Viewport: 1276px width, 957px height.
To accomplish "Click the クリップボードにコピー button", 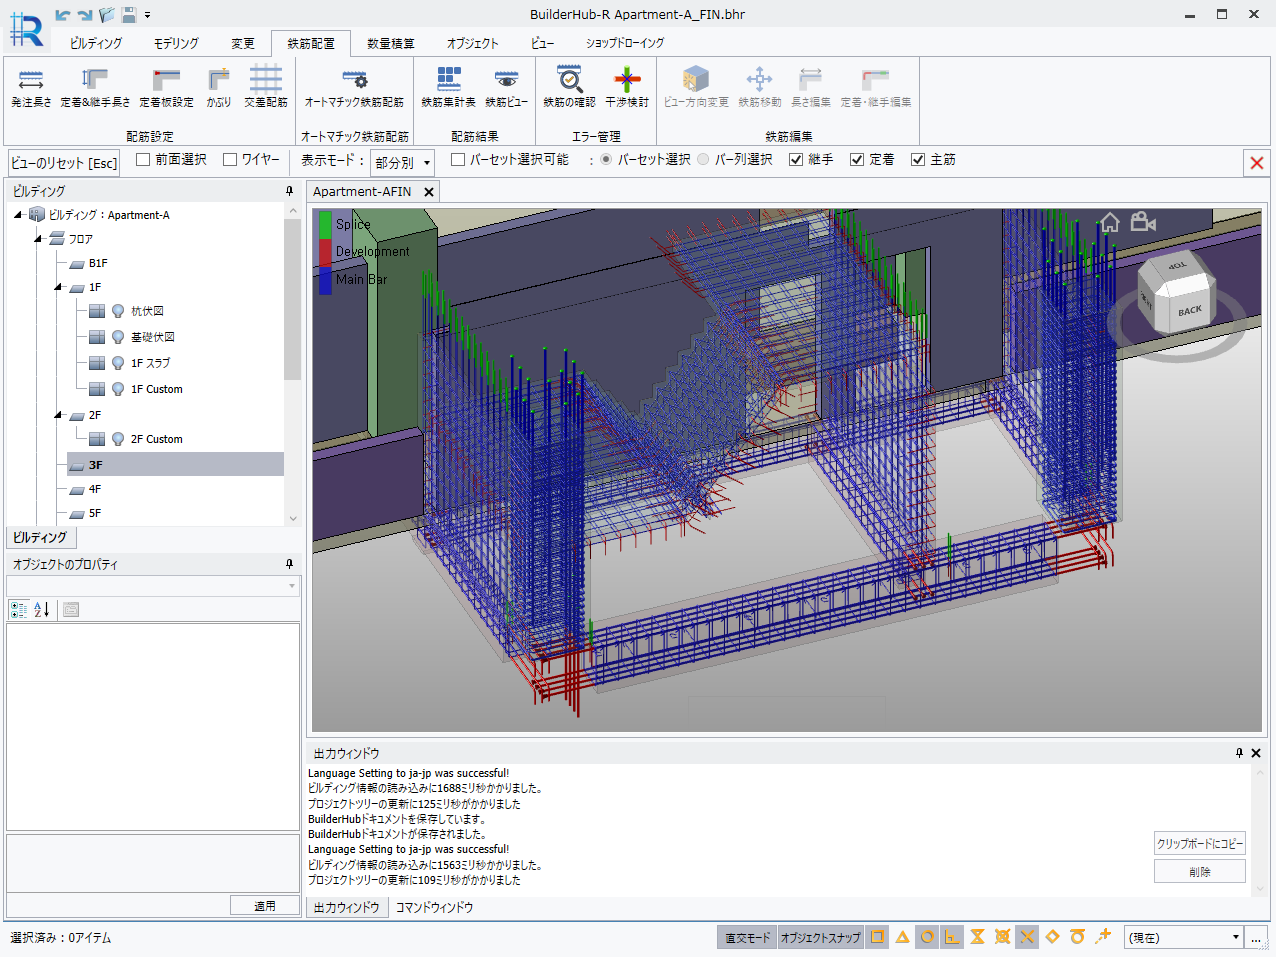I will point(1200,843).
